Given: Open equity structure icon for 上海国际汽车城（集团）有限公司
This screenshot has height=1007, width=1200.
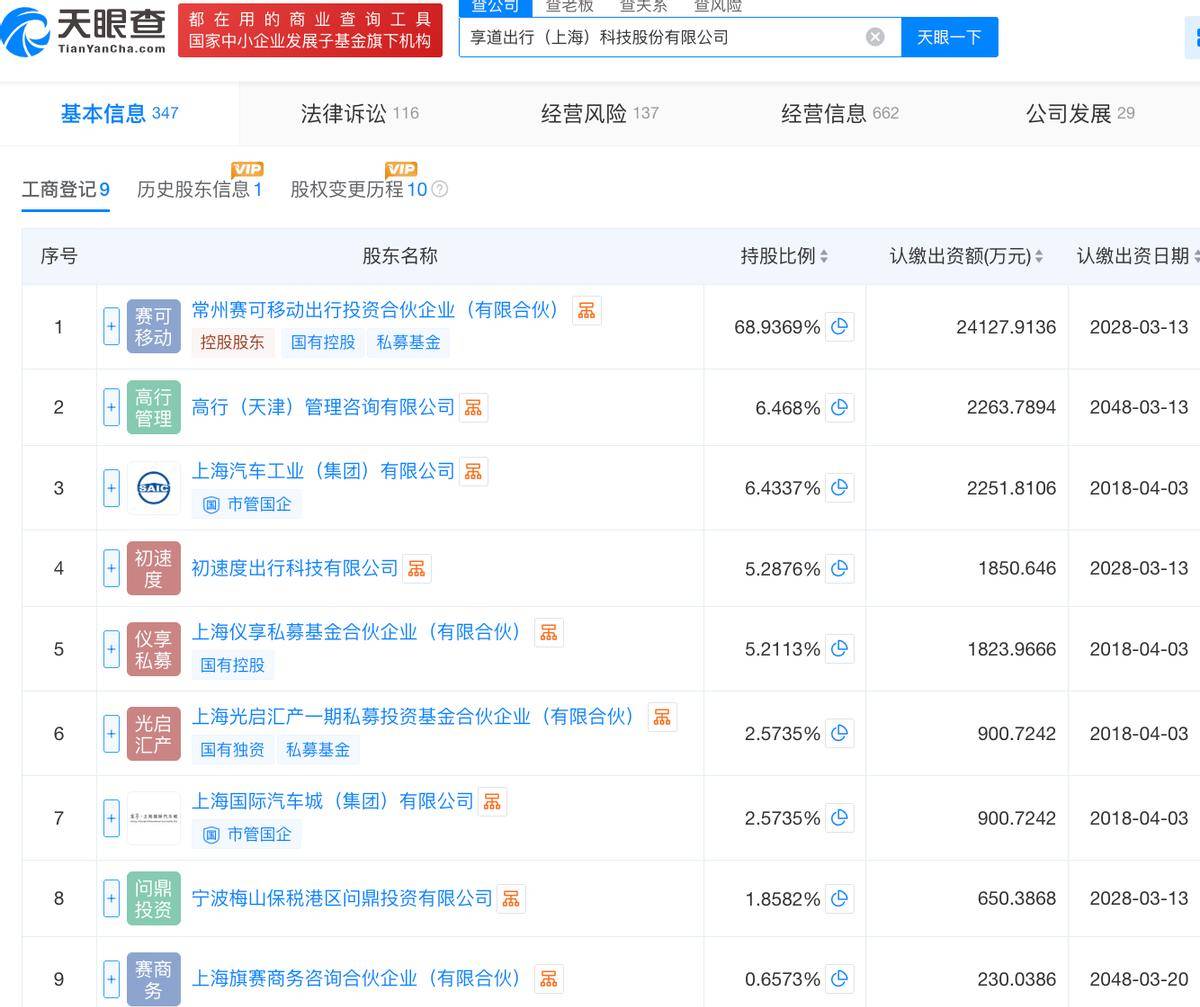Looking at the screenshot, I should (x=492, y=801).
